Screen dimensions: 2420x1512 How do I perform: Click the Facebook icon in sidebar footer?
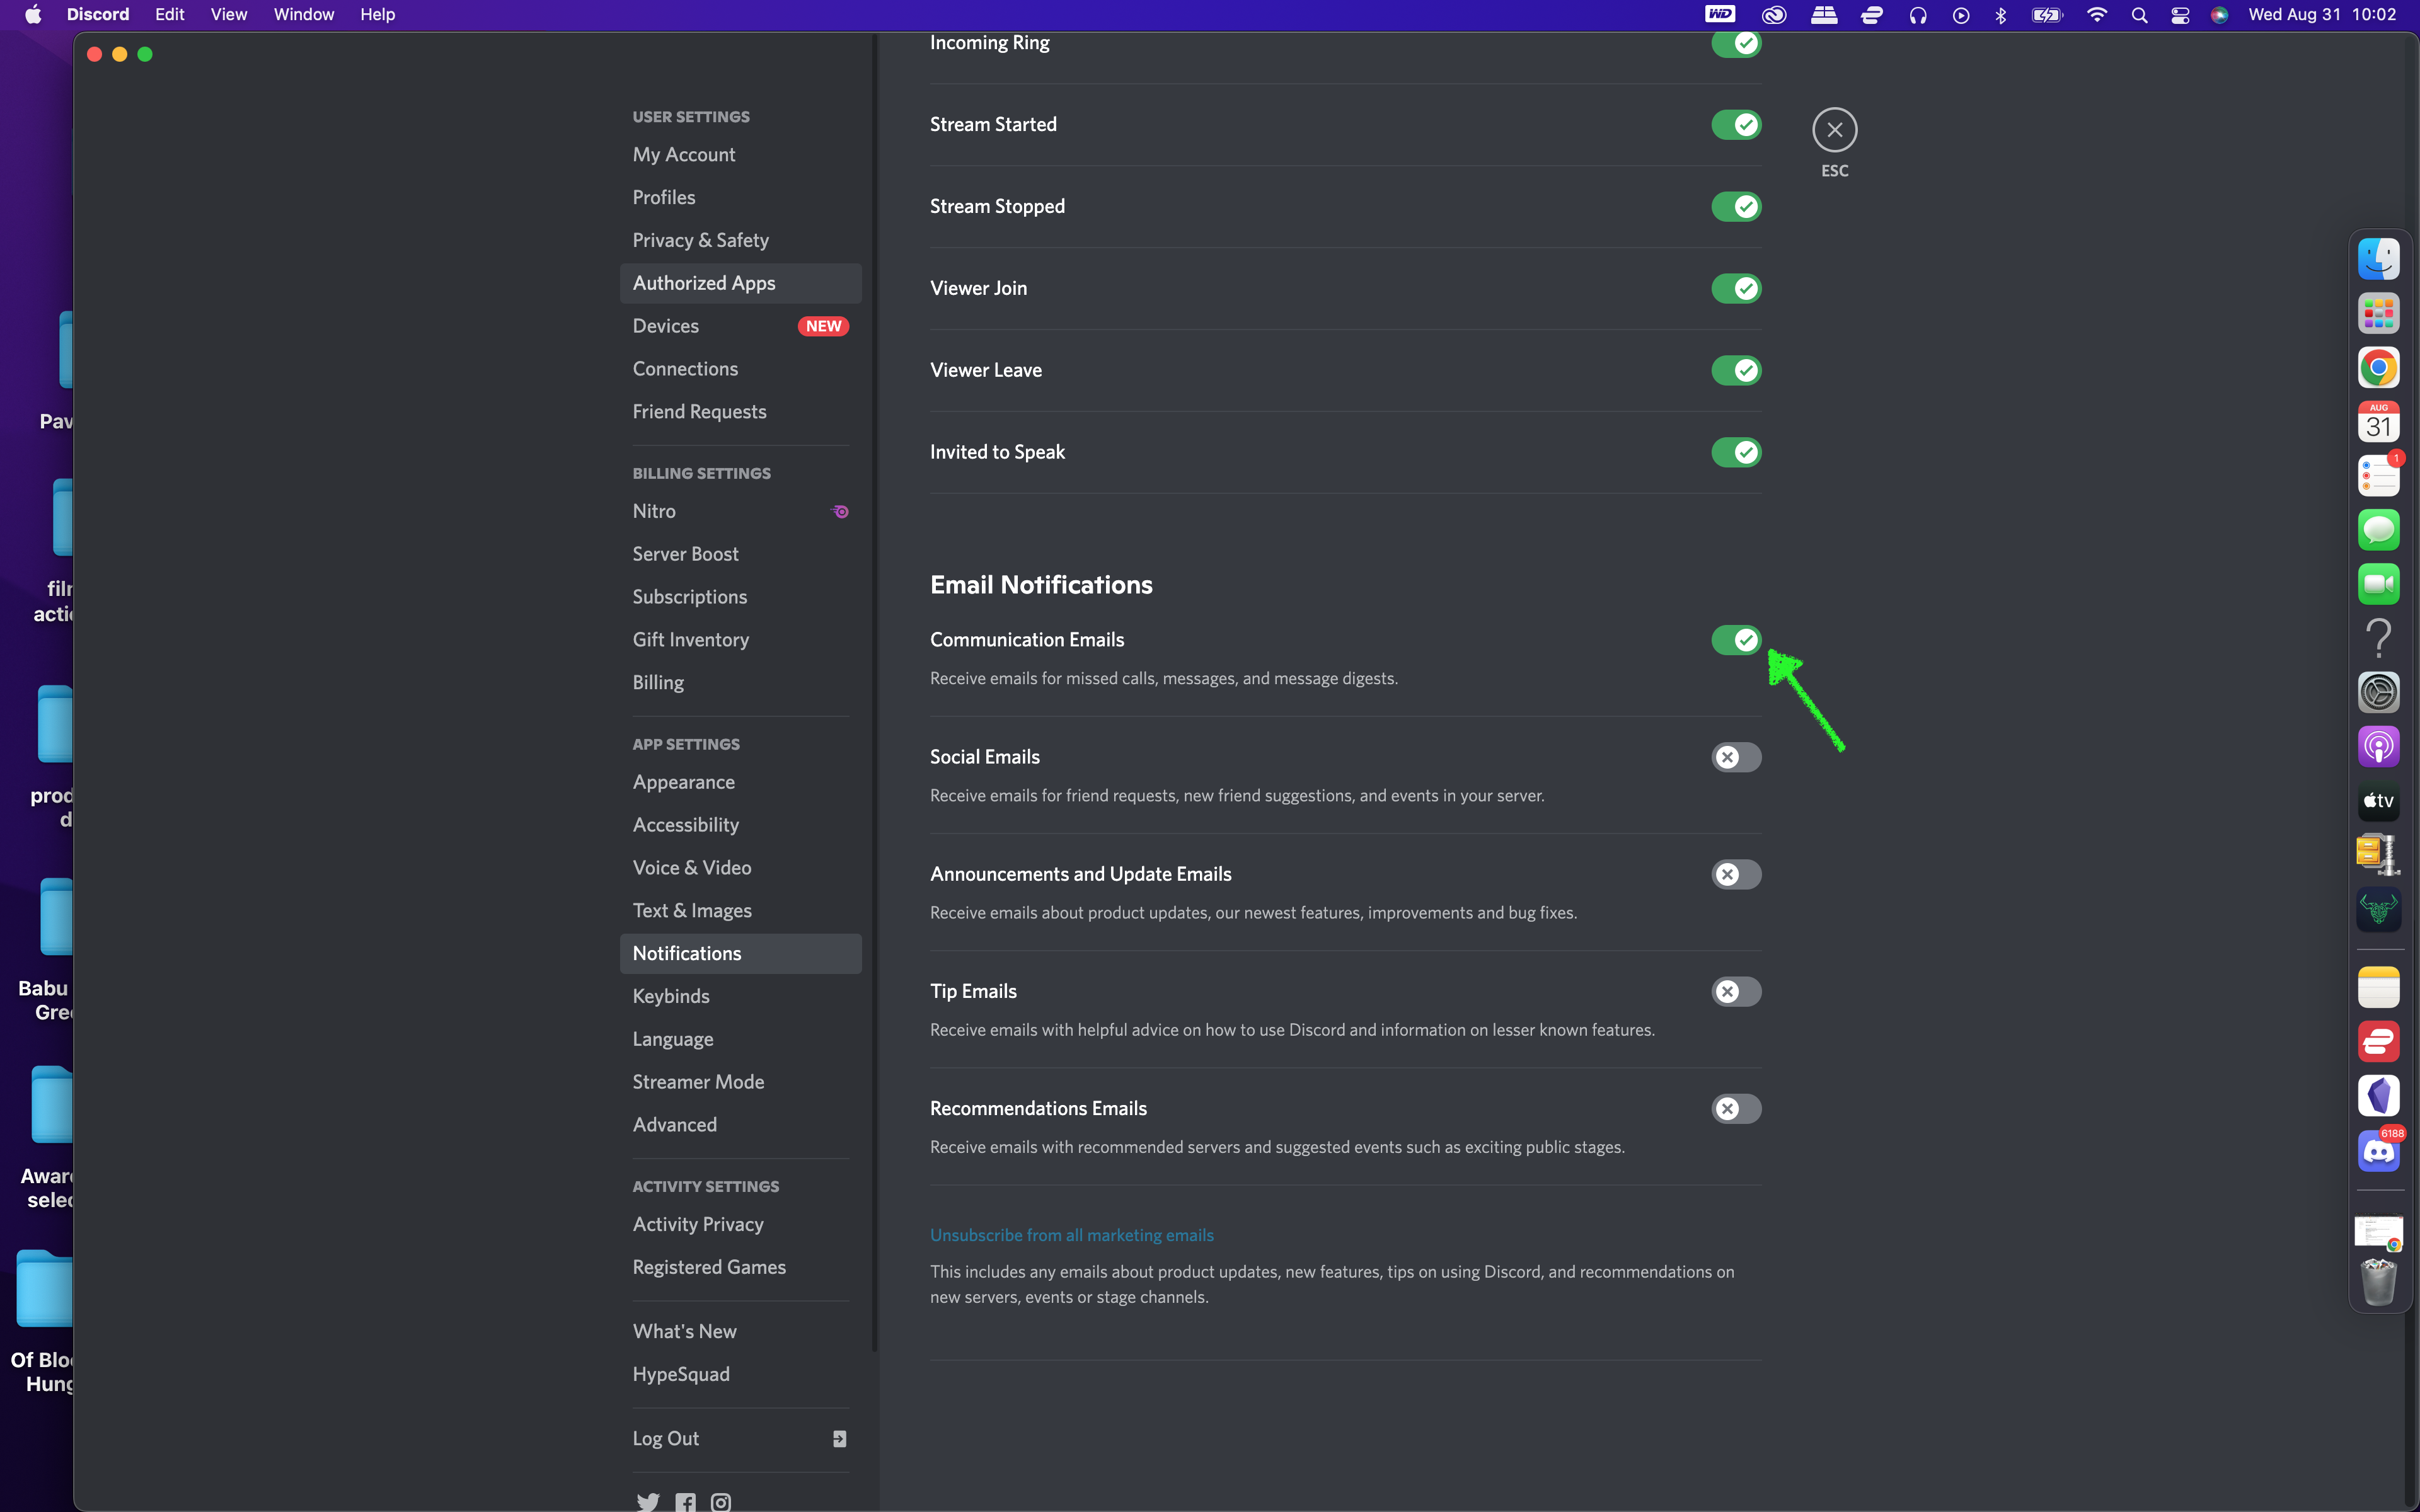pyautogui.click(x=685, y=1501)
